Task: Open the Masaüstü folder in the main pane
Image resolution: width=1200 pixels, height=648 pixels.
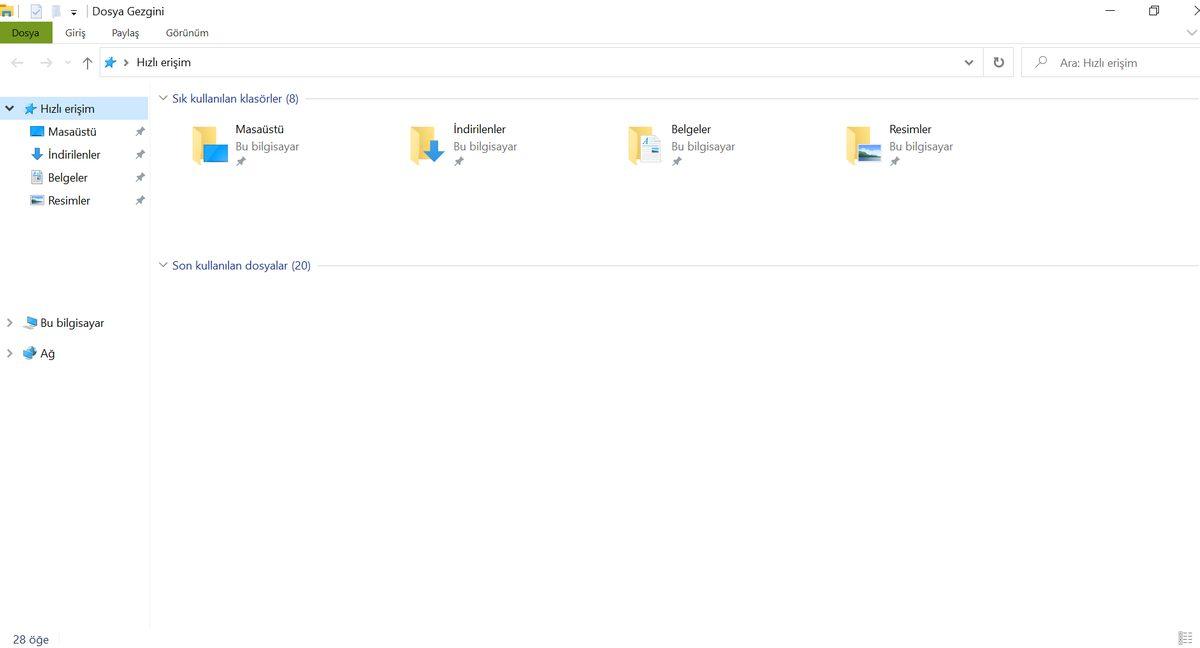Action: [211, 145]
